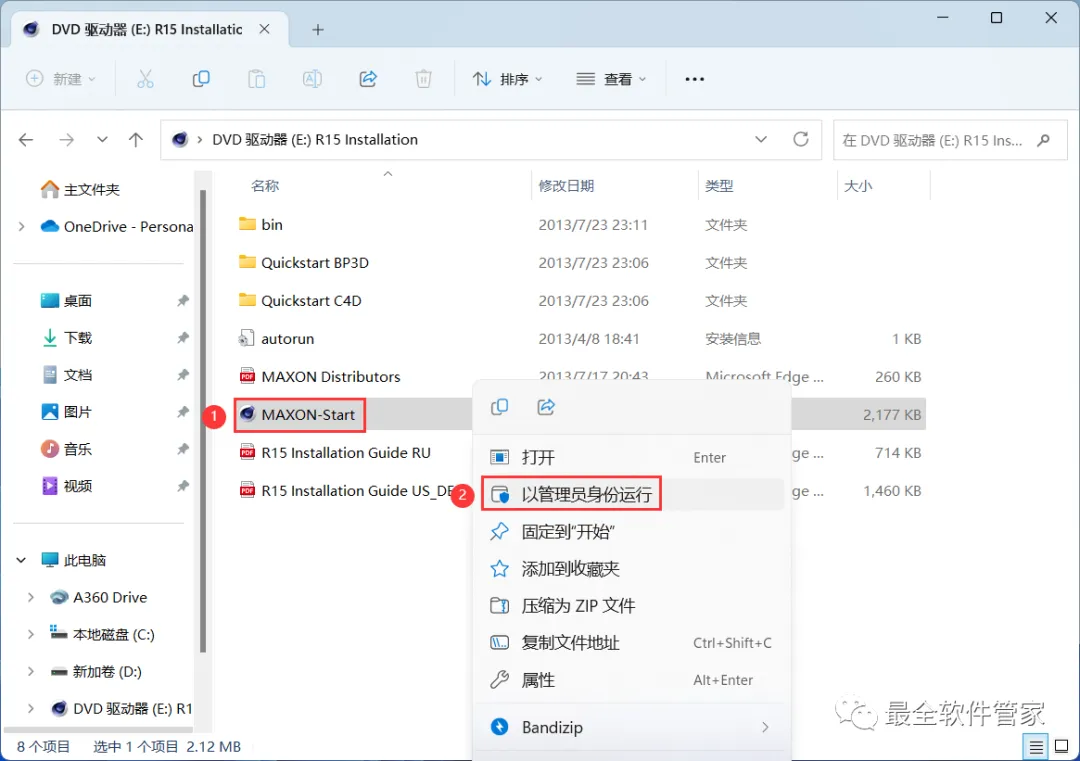Sort by Name (名称) column header
1080x761 pixels.
coord(265,186)
